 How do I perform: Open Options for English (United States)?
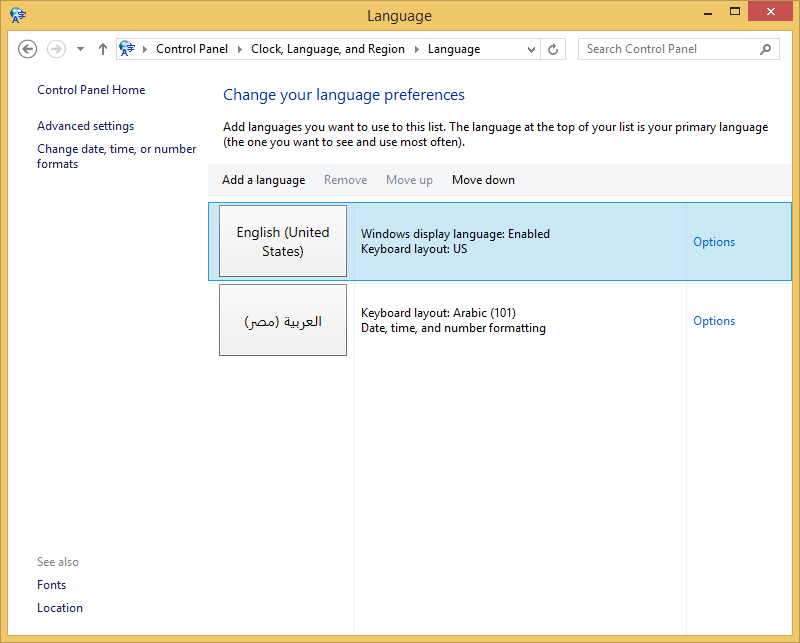[x=714, y=242]
